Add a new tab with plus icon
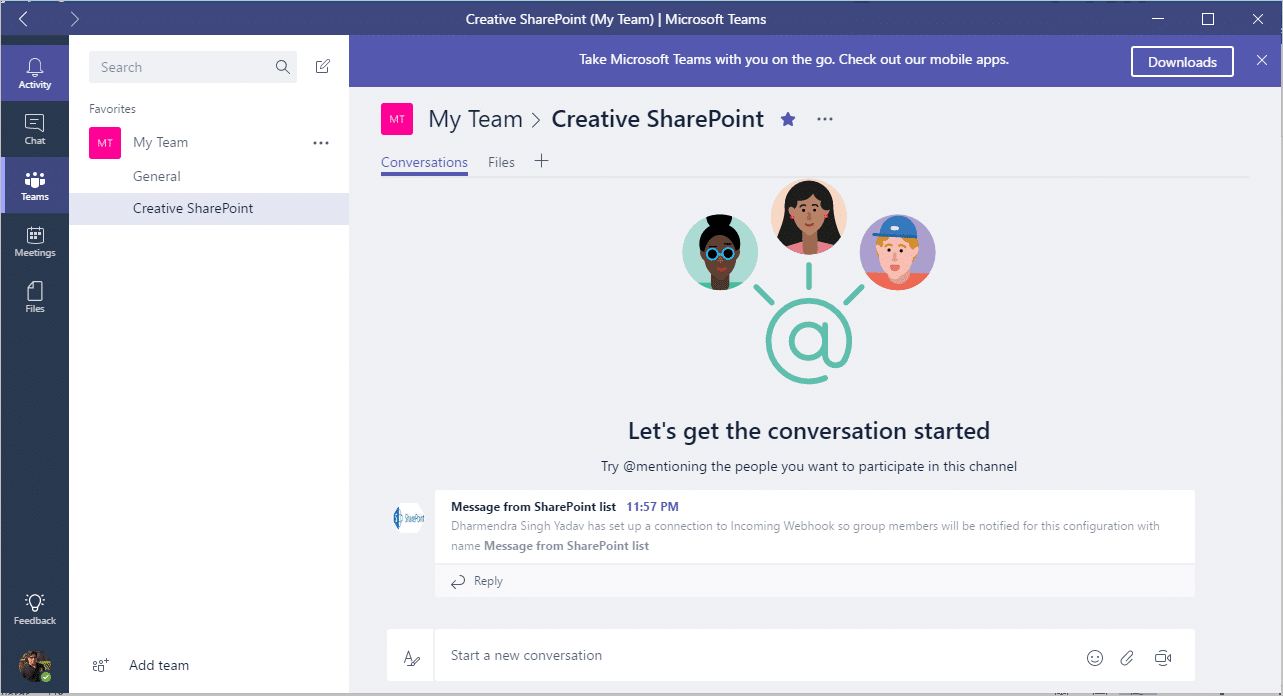 click(541, 161)
